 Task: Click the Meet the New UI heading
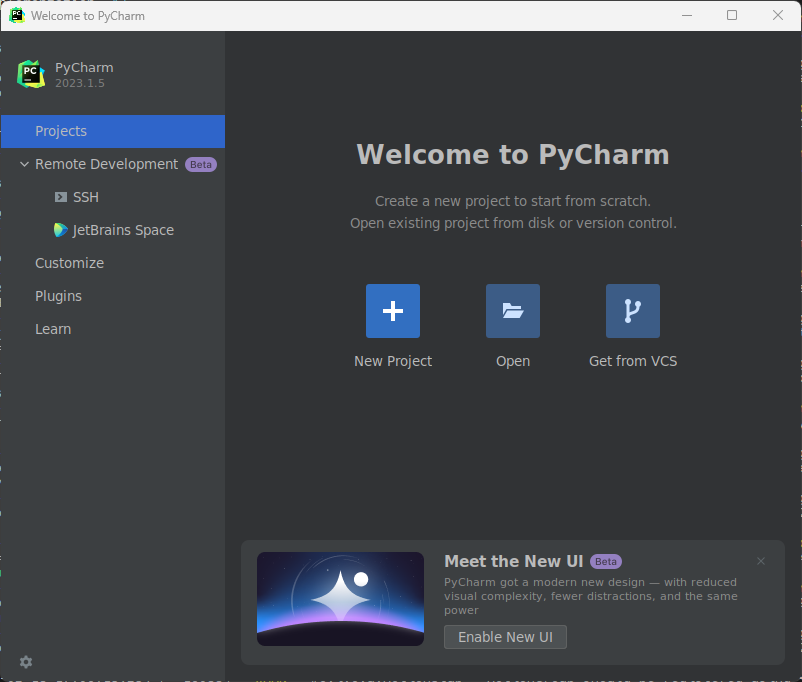pyautogui.click(x=514, y=561)
